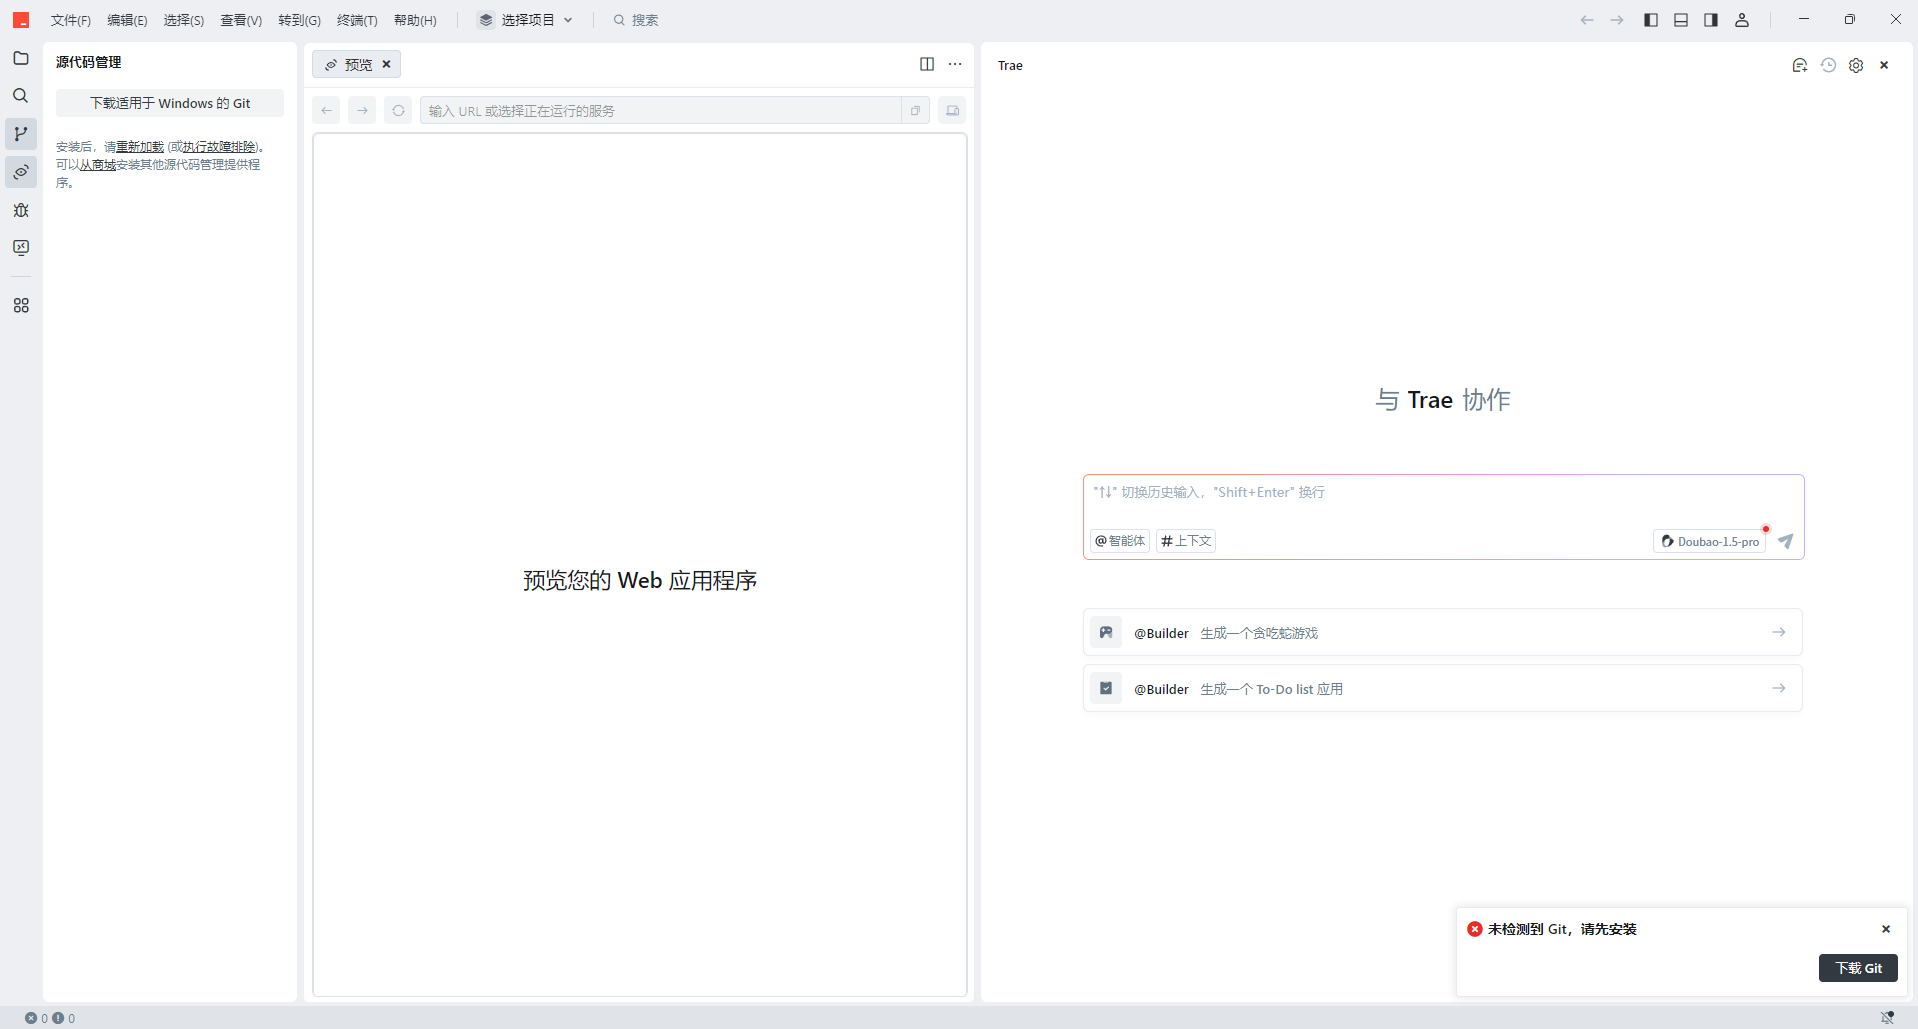The width and height of the screenshot is (1918, 1029).
Task: Navigate back with title bar arrow
Action: coord(1587,20)
